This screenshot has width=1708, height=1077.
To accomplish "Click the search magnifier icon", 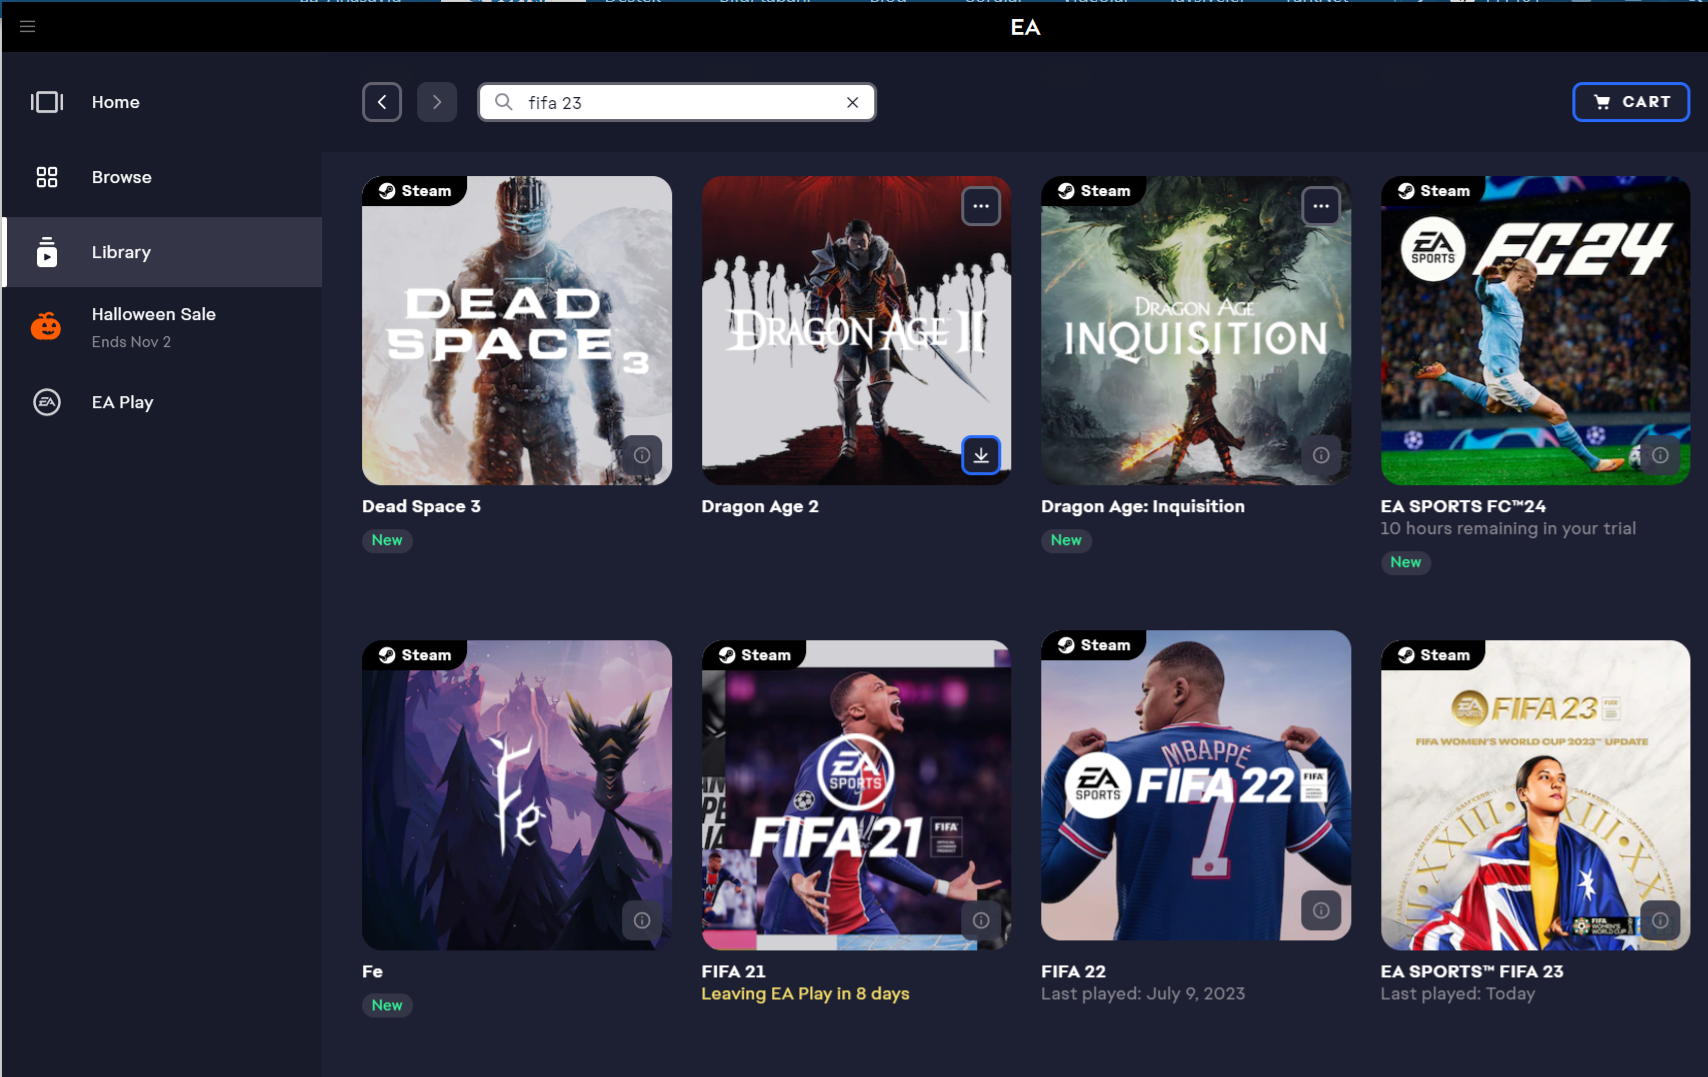I will [x=504, y=102].
